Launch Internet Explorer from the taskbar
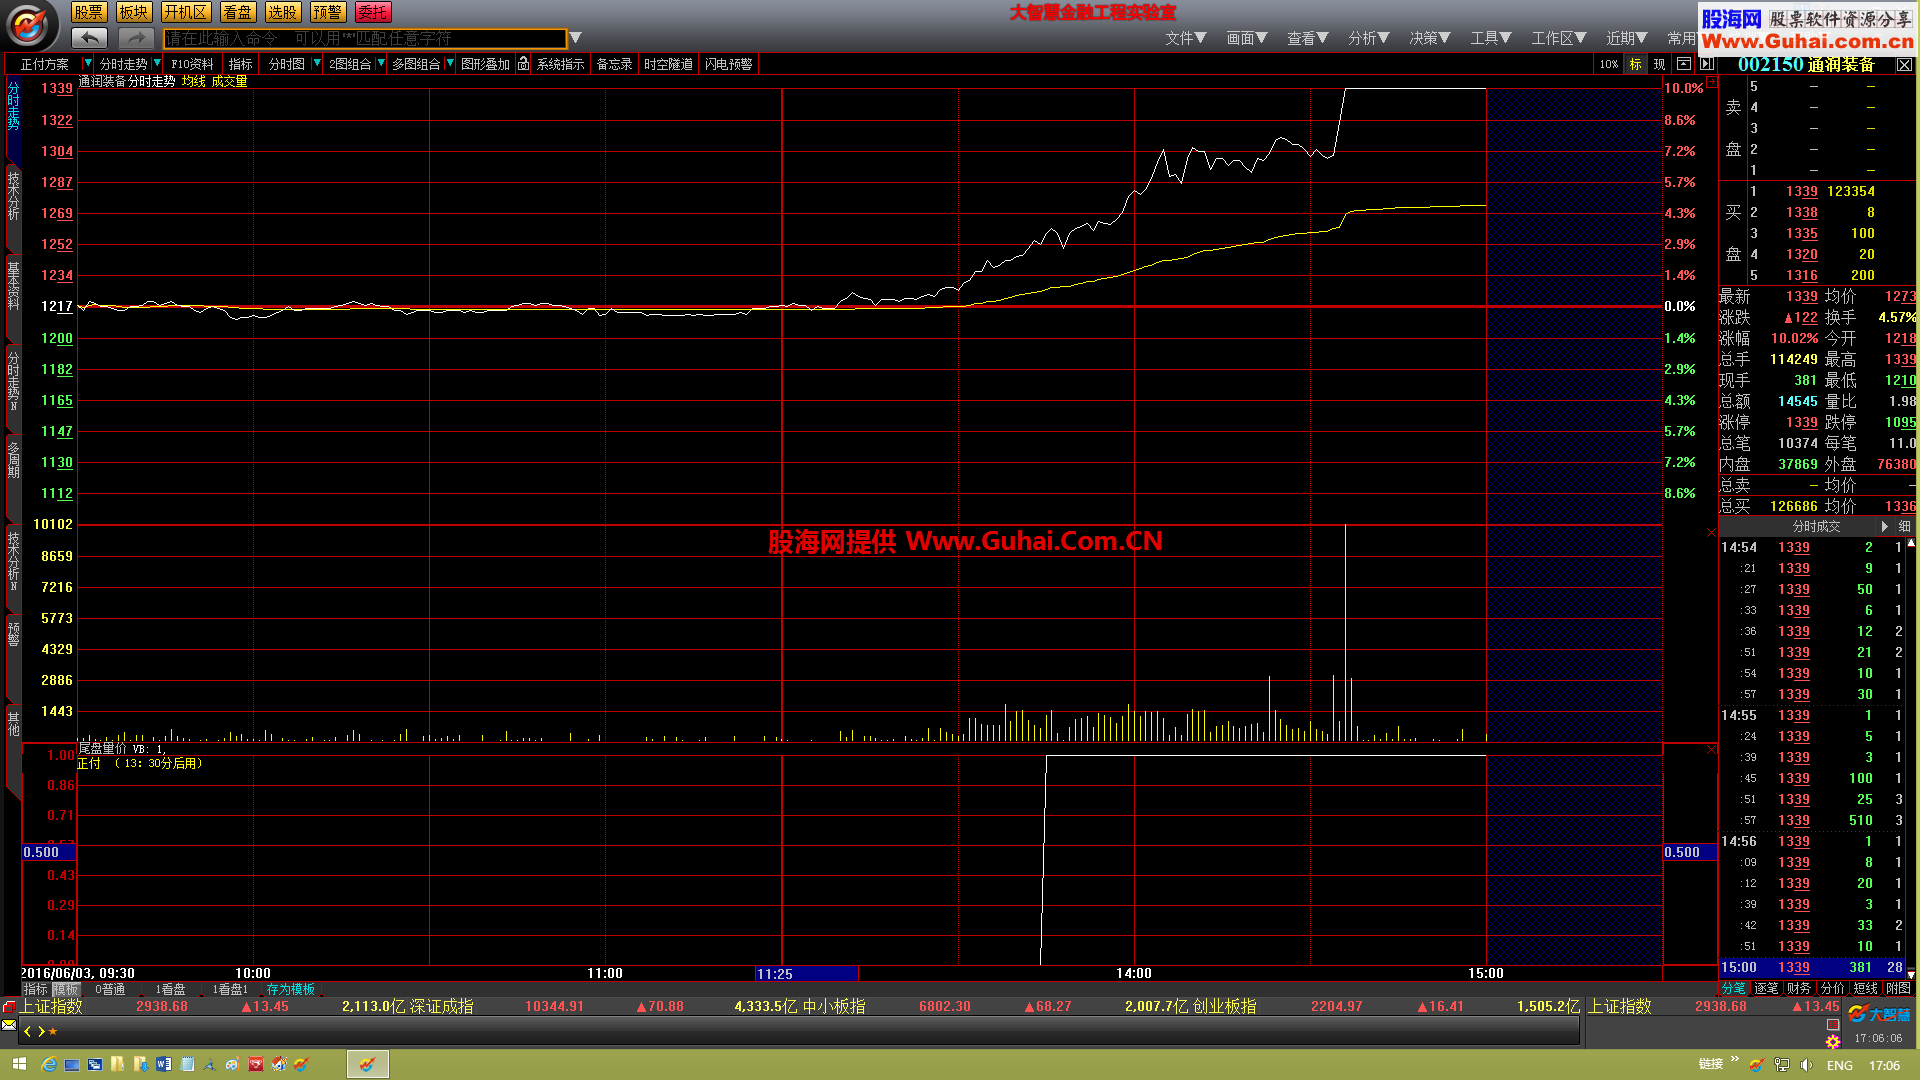This screenshot has width=1920, height=1080. click(x=49, y=1064)
